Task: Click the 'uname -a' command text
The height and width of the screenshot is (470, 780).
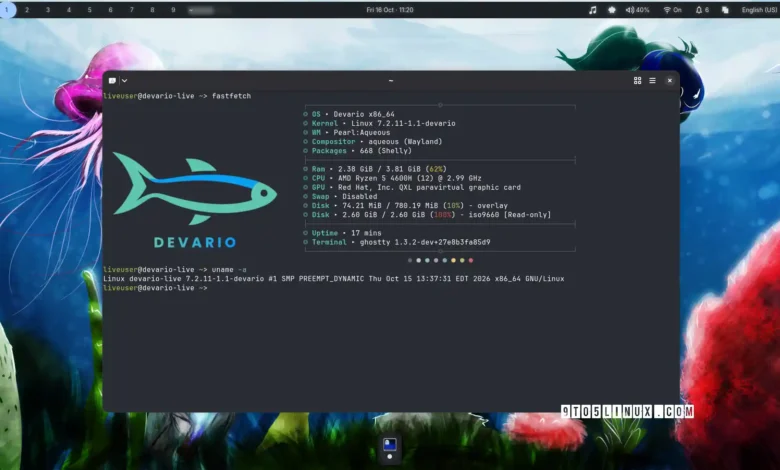Action: pos(229,270)
